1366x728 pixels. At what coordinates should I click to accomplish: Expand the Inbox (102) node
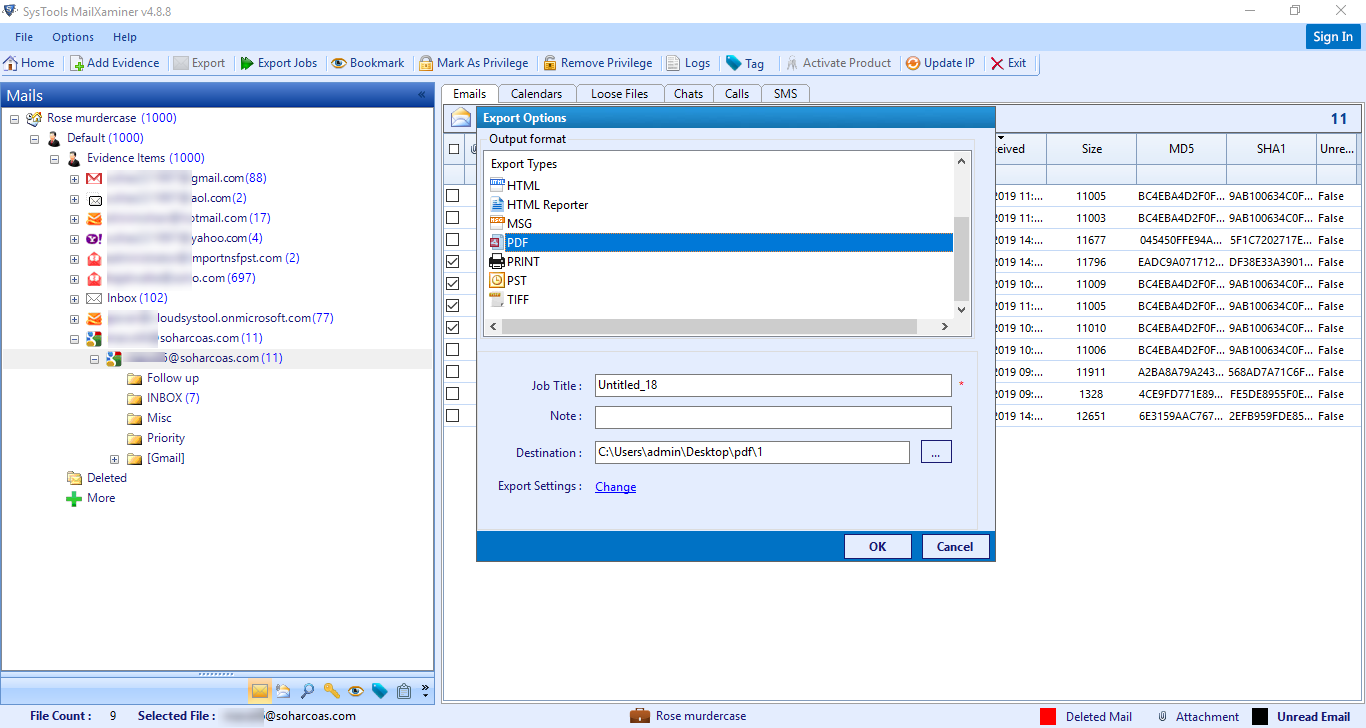(74, 298)
